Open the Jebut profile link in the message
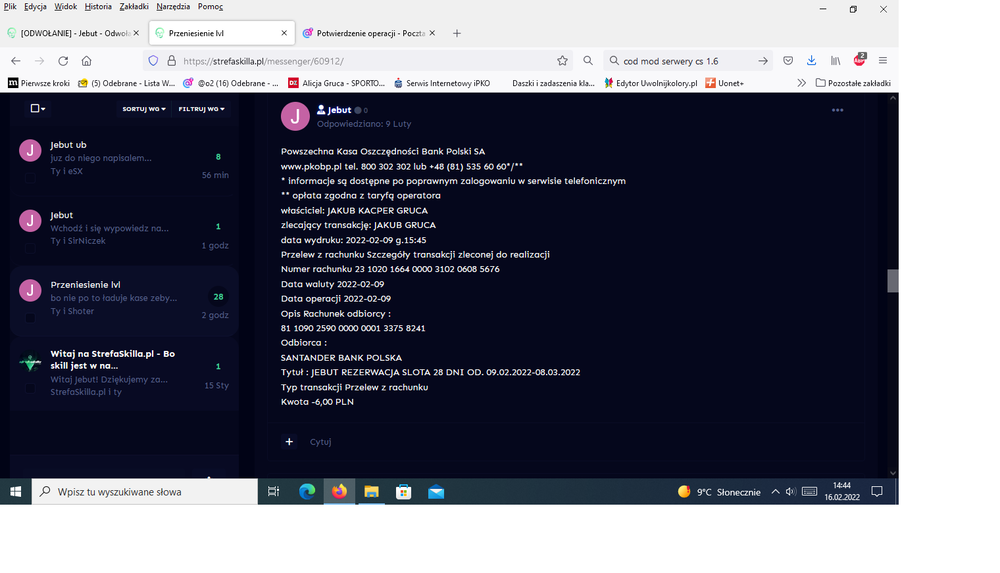The image size is (1000, 573). 339,110
